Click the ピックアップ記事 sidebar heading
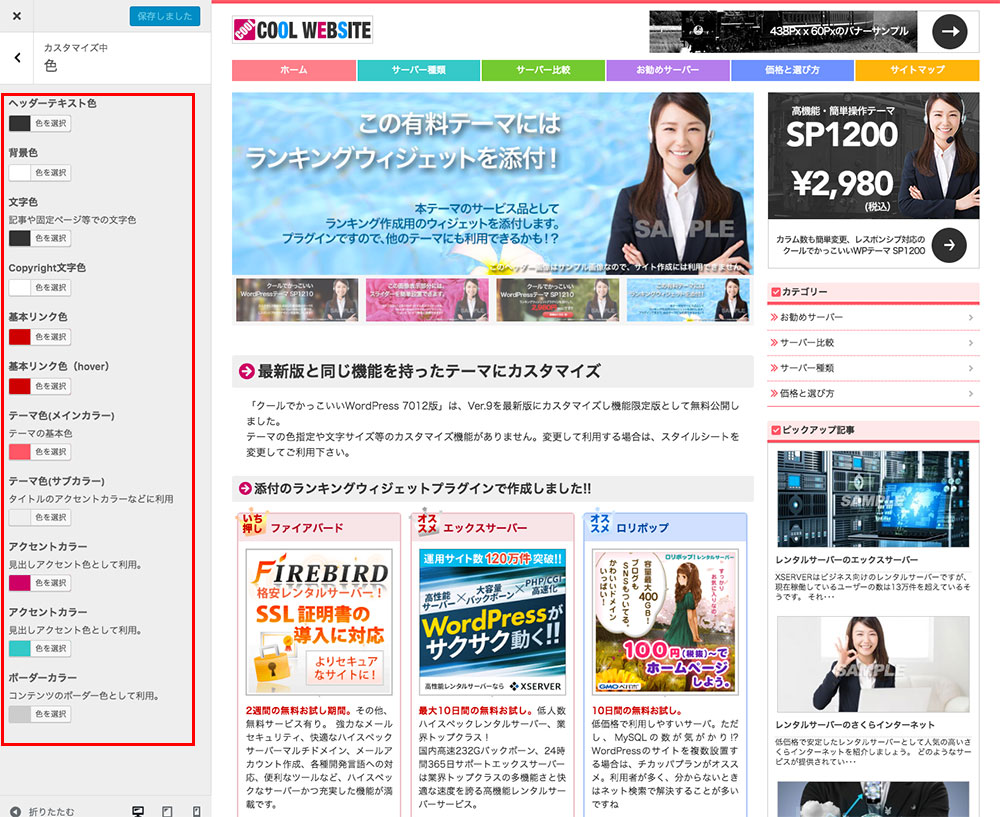Viewport: 1000px width, 817px height. click(818, 430)
